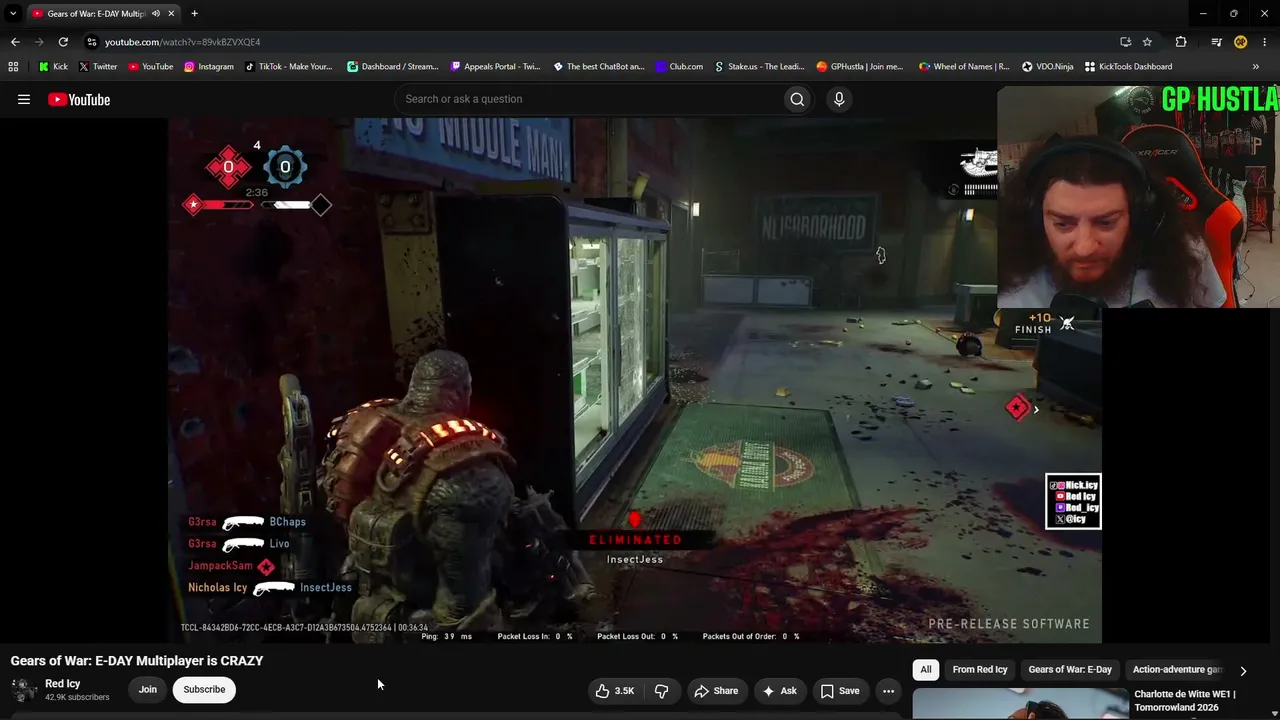Open the install app icon in address bar

(x=1125, y=42)
